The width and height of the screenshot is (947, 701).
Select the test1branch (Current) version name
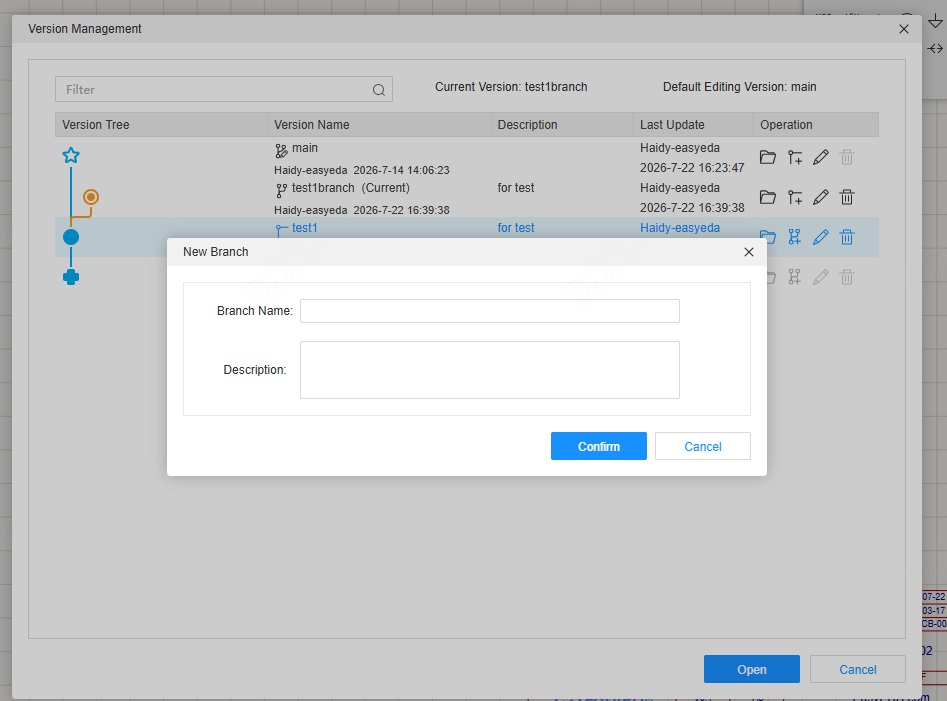(x=350, y=188)
